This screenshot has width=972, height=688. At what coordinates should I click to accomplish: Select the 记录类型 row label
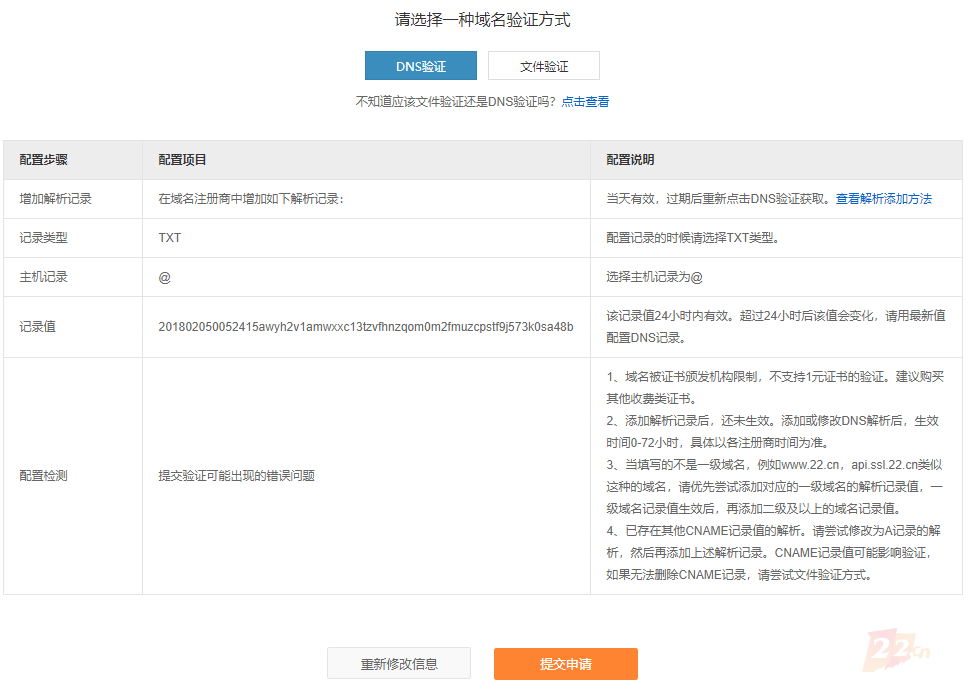coord(43,238)
